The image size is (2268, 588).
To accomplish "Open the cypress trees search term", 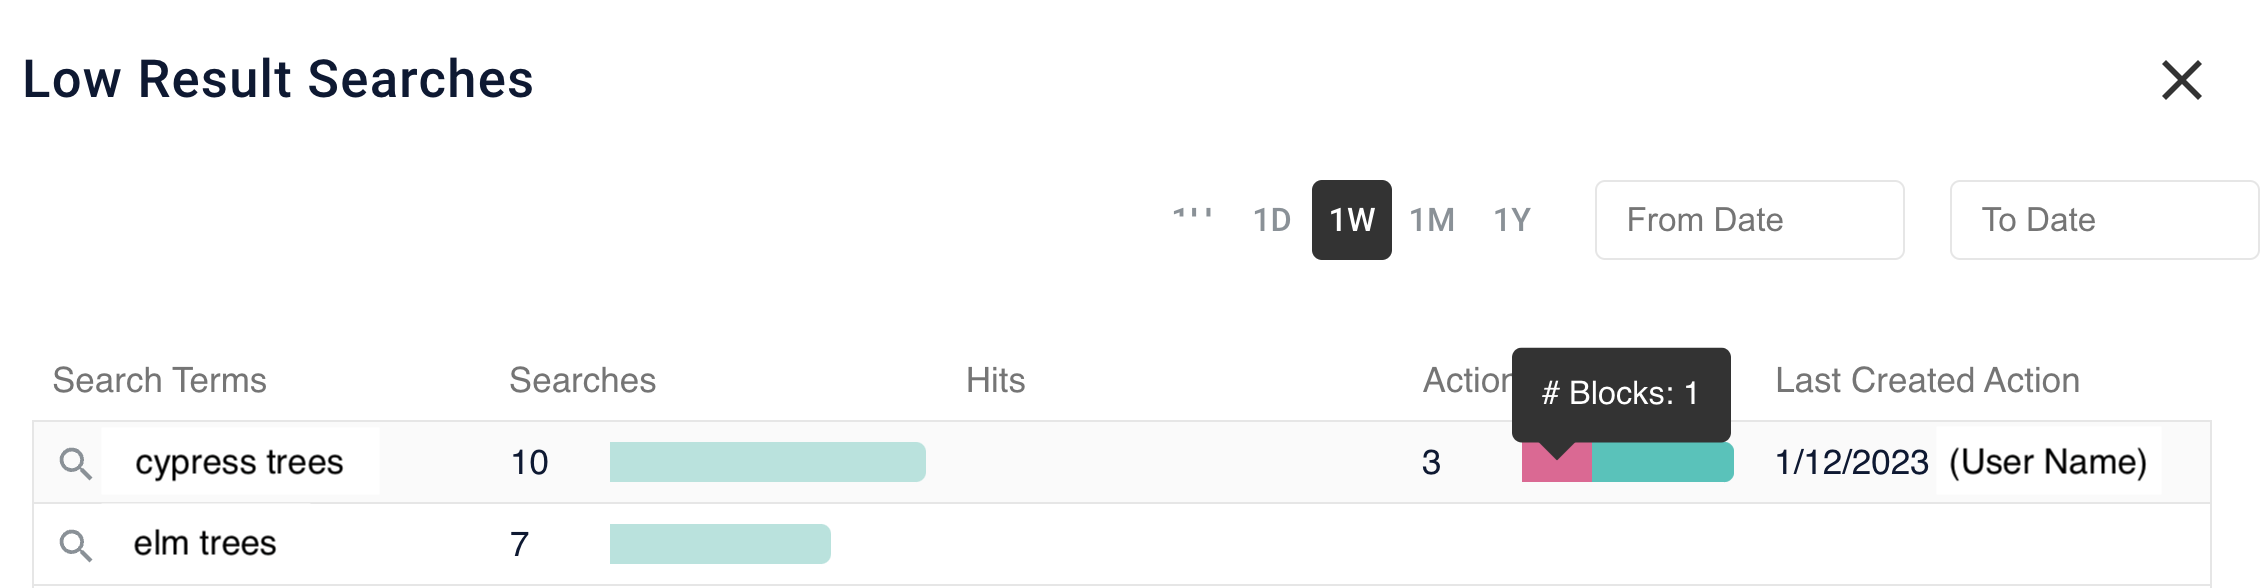I will coord(239,462).
